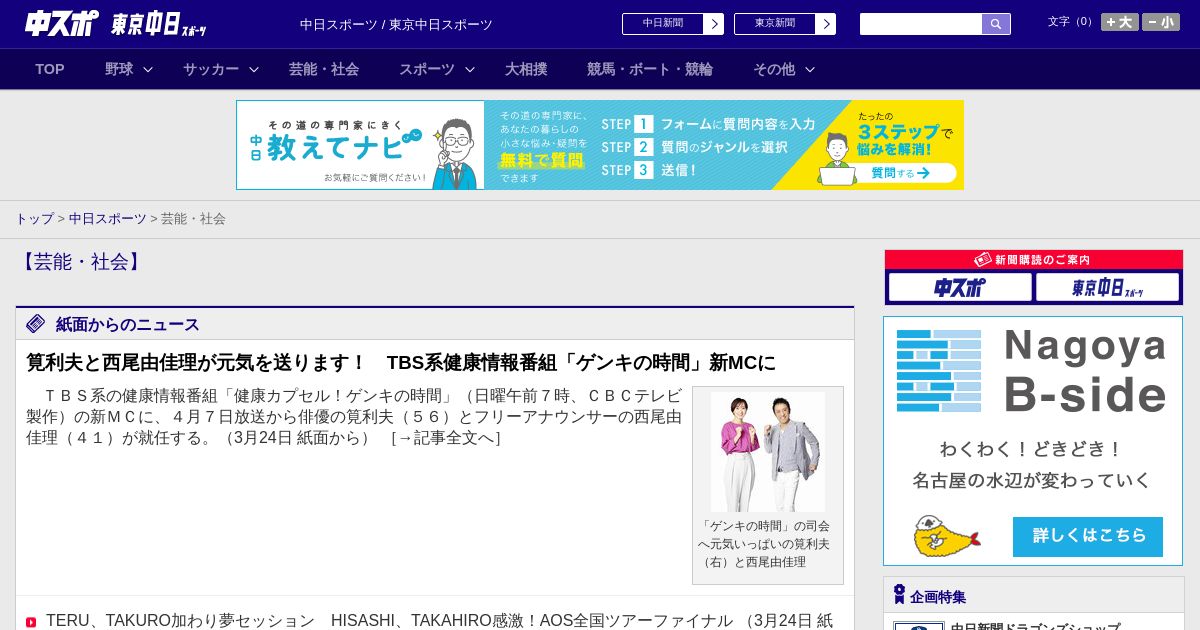Viewport: 1200px width, 630px height.
Task: Open the スポーツ navigation menu
Action: [427, 69]
